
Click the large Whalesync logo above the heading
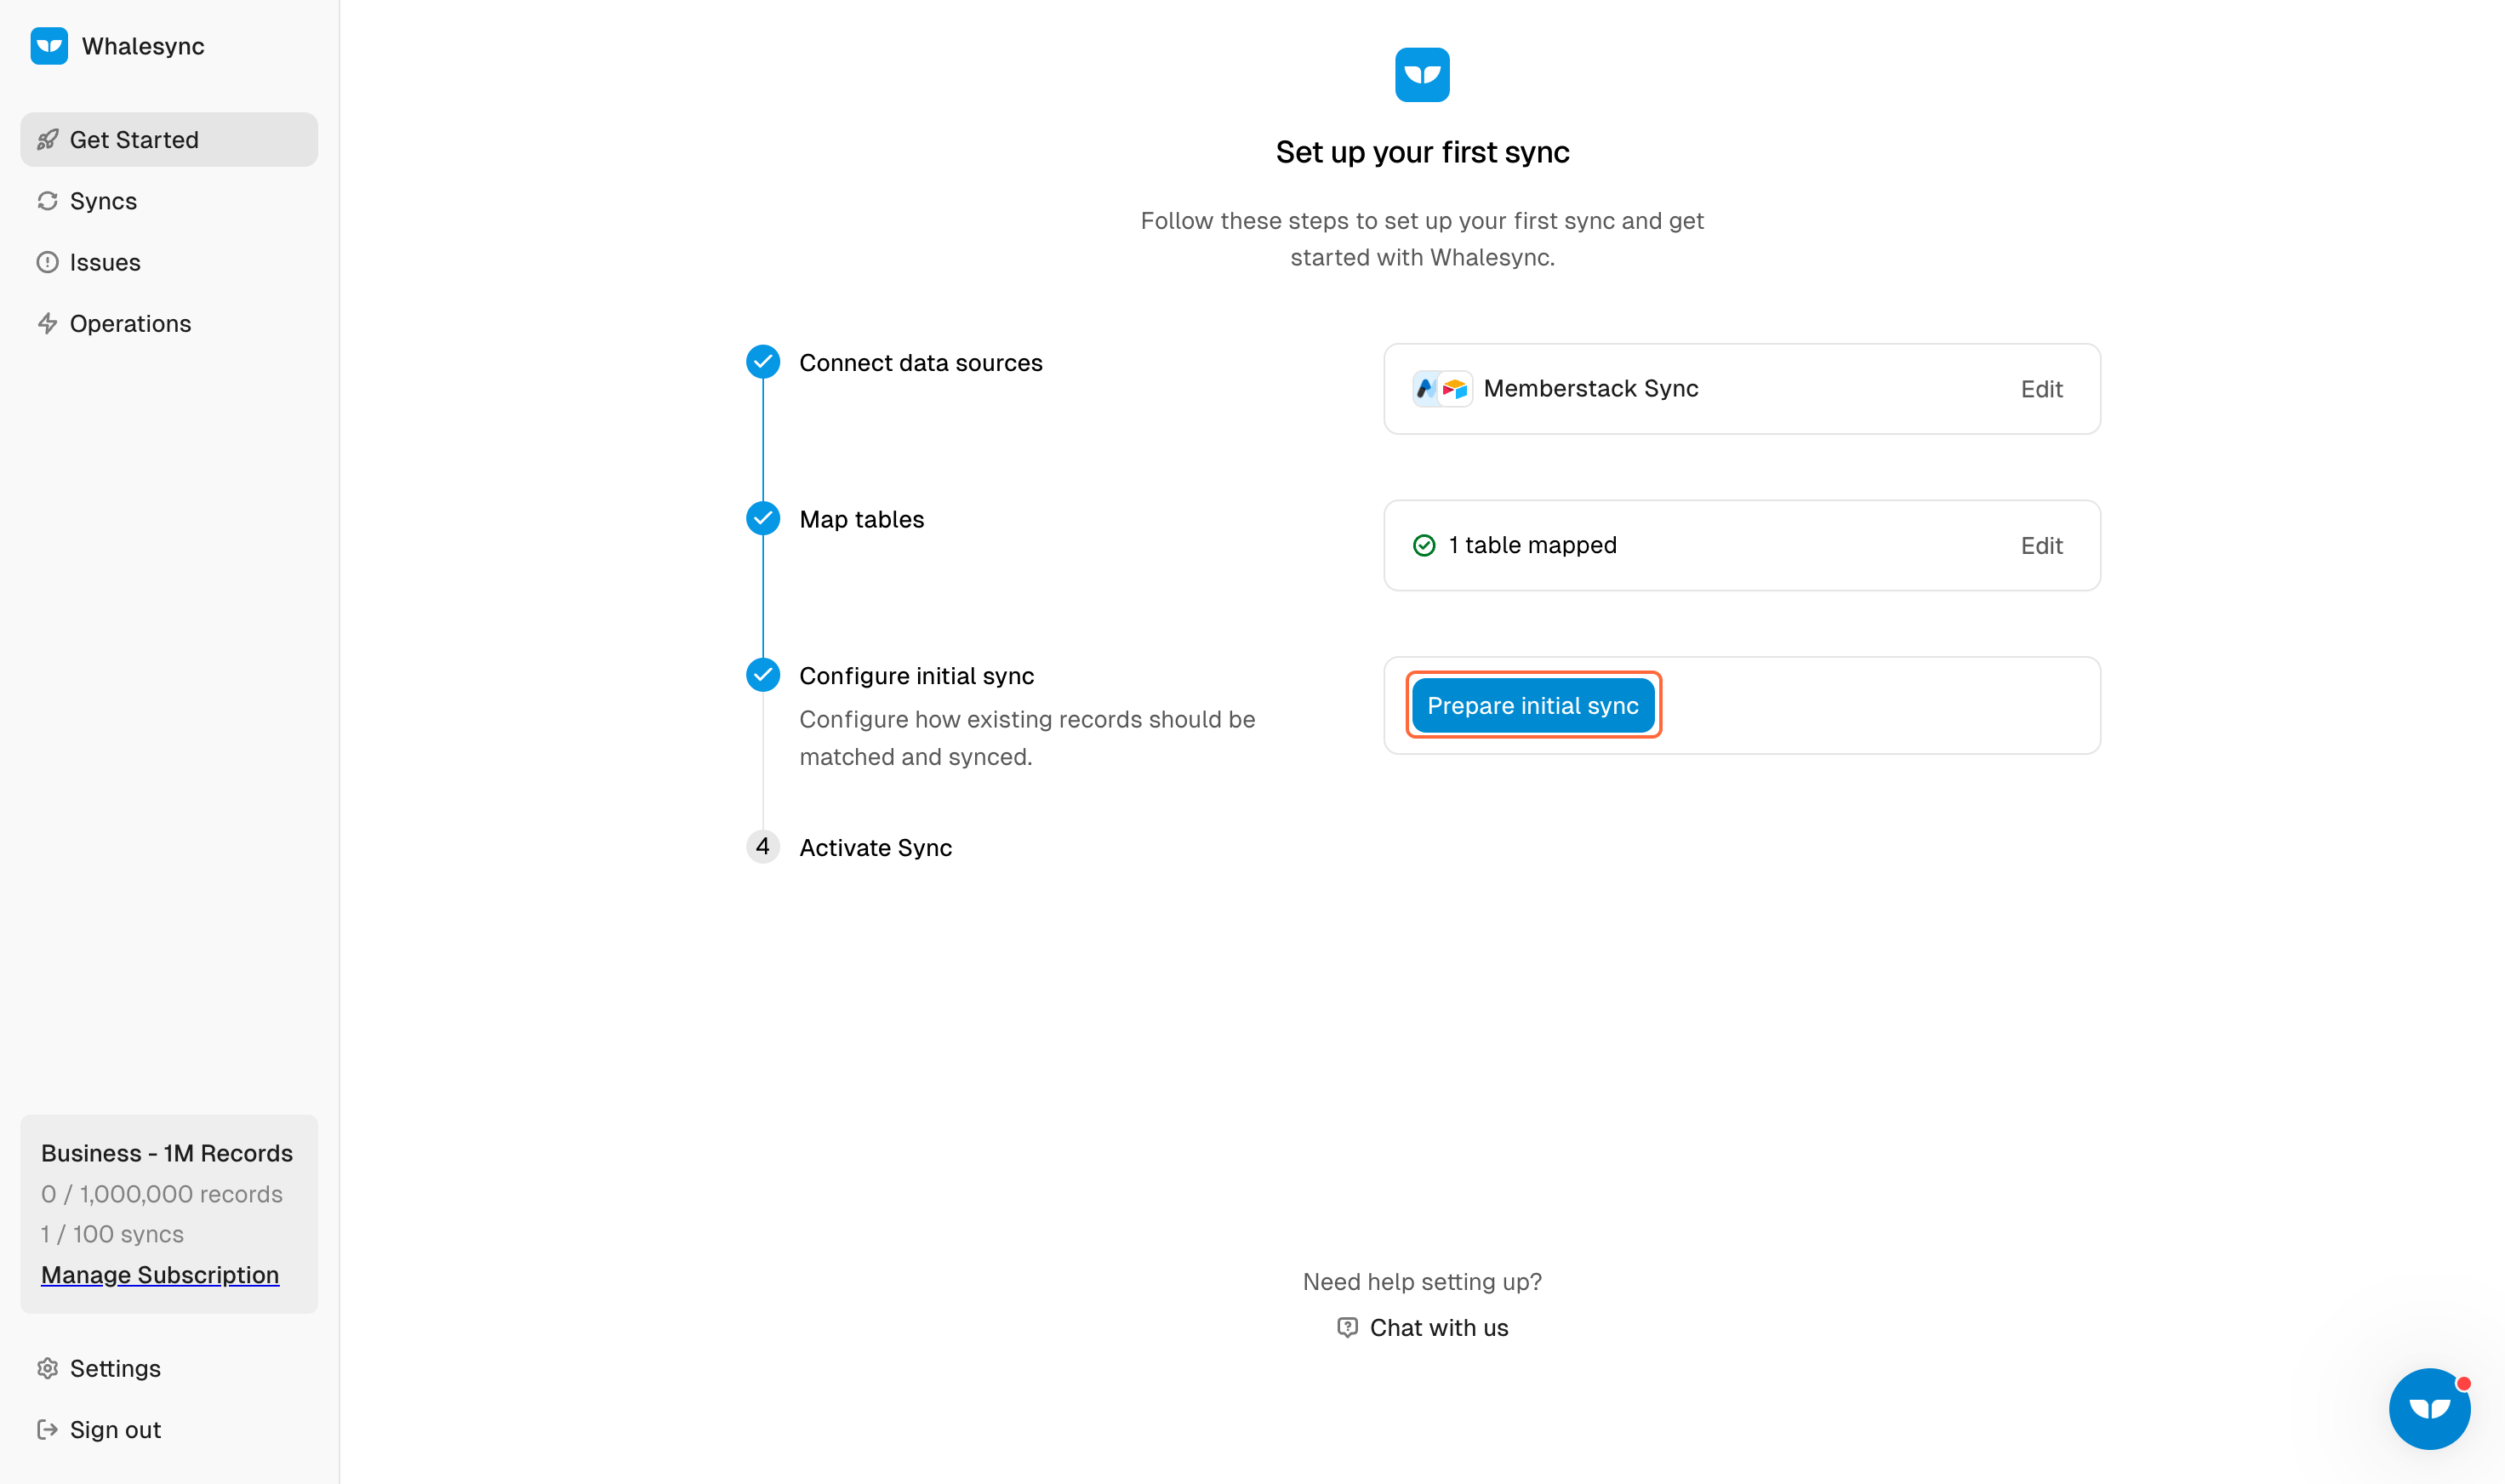pos(1421,75)
